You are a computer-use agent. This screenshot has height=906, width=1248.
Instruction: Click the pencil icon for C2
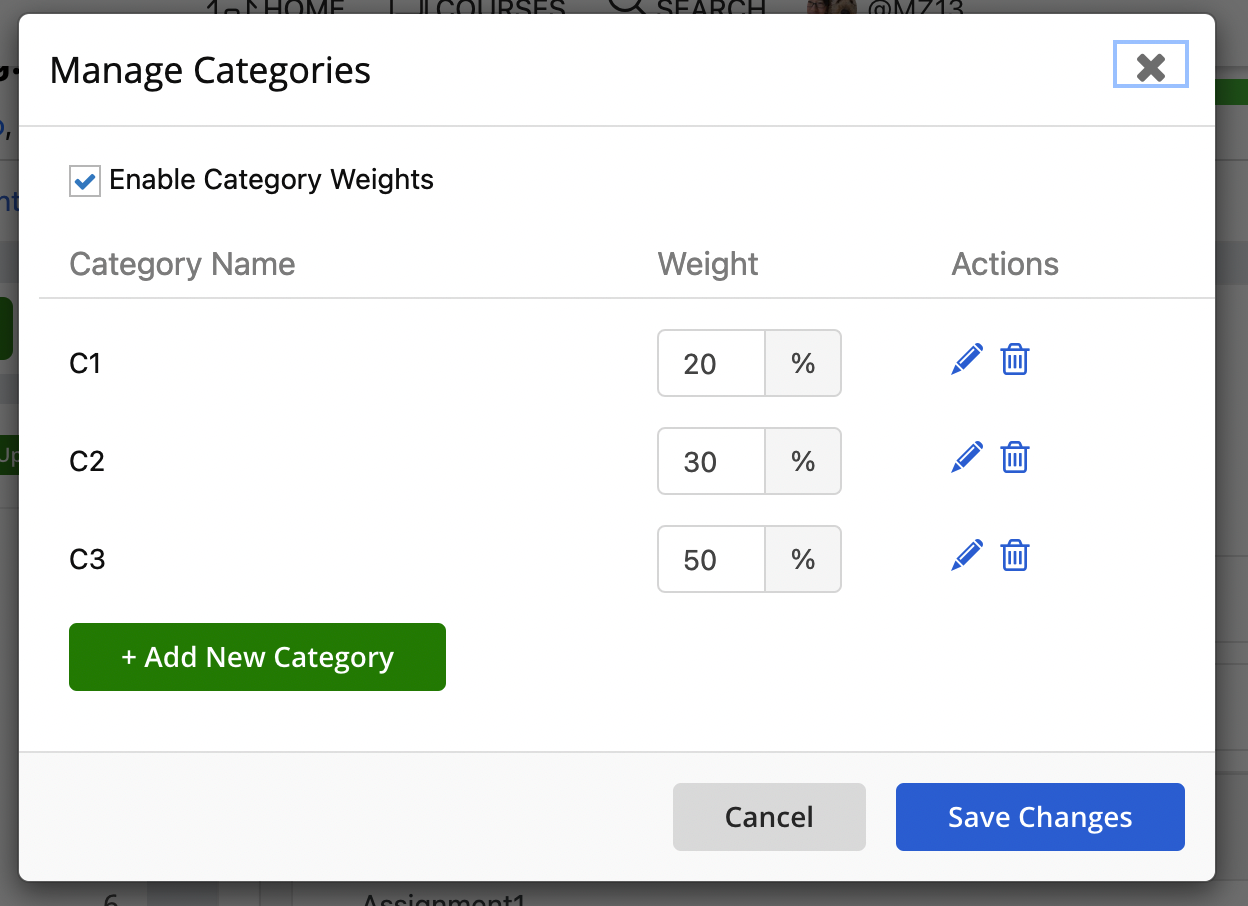click(967, 457)
